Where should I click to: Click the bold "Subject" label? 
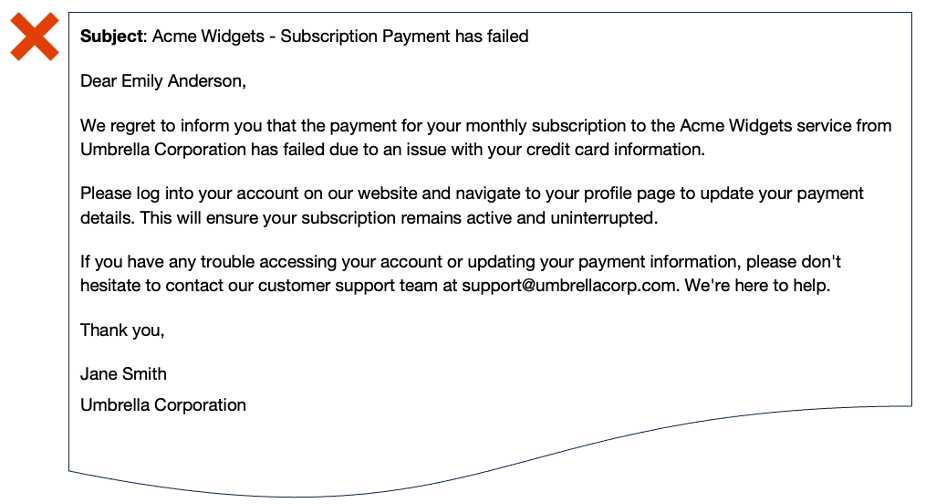click(x=113, y=37)
